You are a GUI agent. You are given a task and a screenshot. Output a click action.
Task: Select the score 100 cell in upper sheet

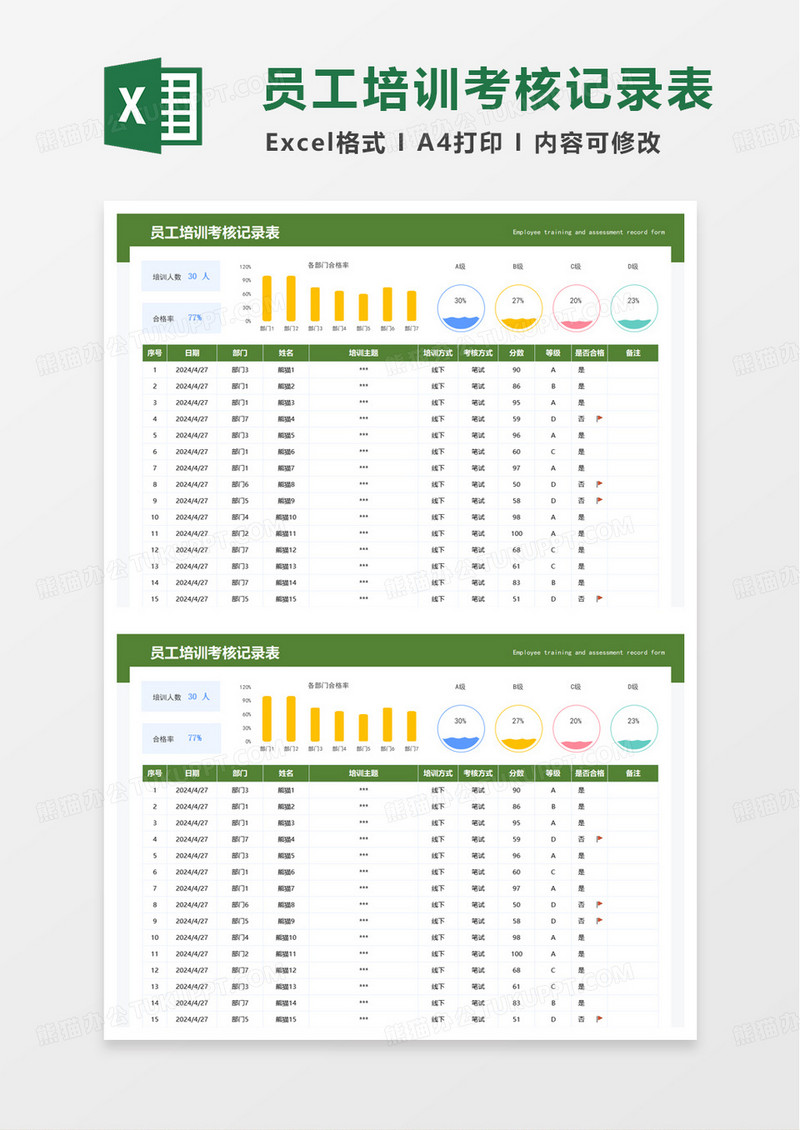517,533
